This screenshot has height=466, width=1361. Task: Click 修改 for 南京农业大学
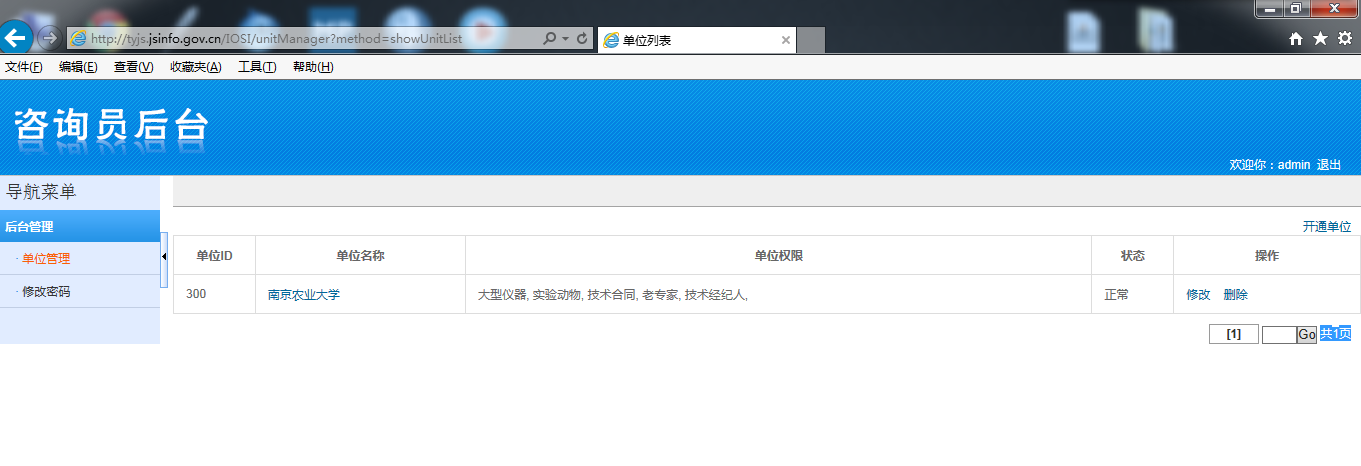[x=1198, y=295]
